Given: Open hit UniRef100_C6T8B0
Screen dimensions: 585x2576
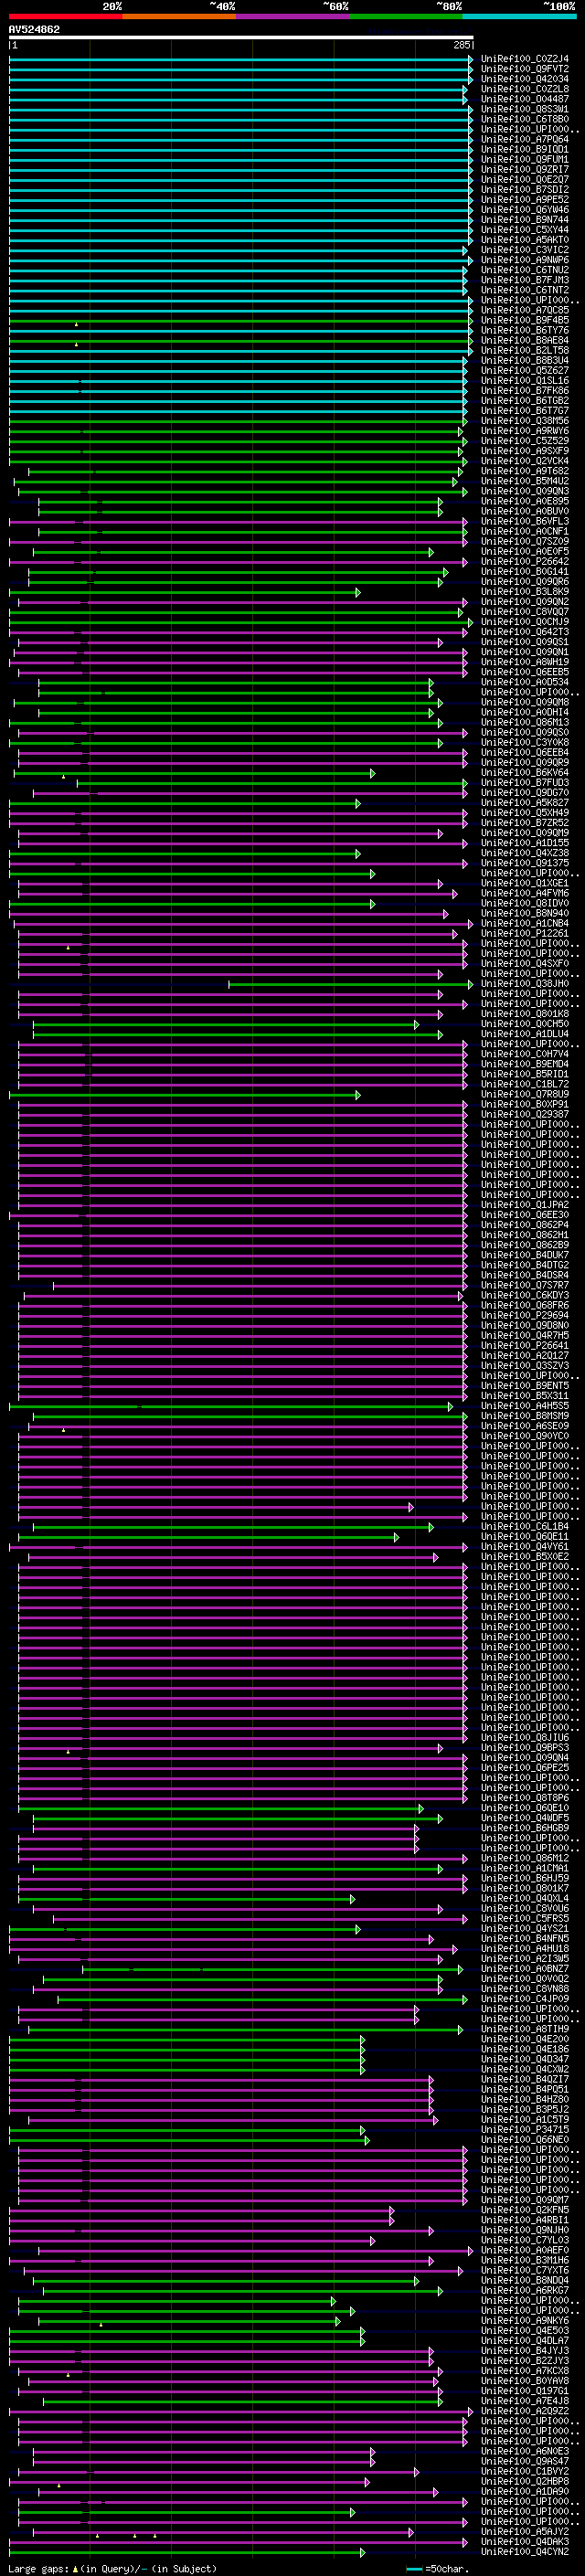Looking at the screenshot, I should (525, 119).
